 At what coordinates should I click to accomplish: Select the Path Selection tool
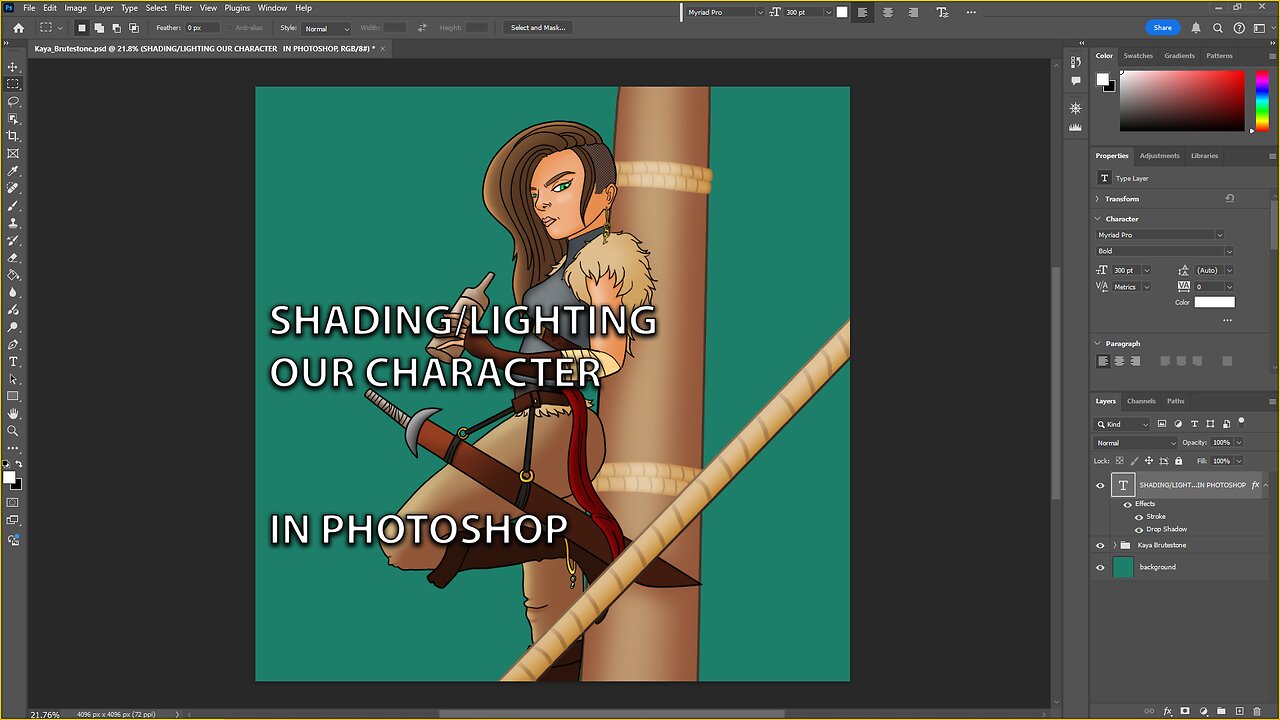pyautogui.click(x=13, y=379)
